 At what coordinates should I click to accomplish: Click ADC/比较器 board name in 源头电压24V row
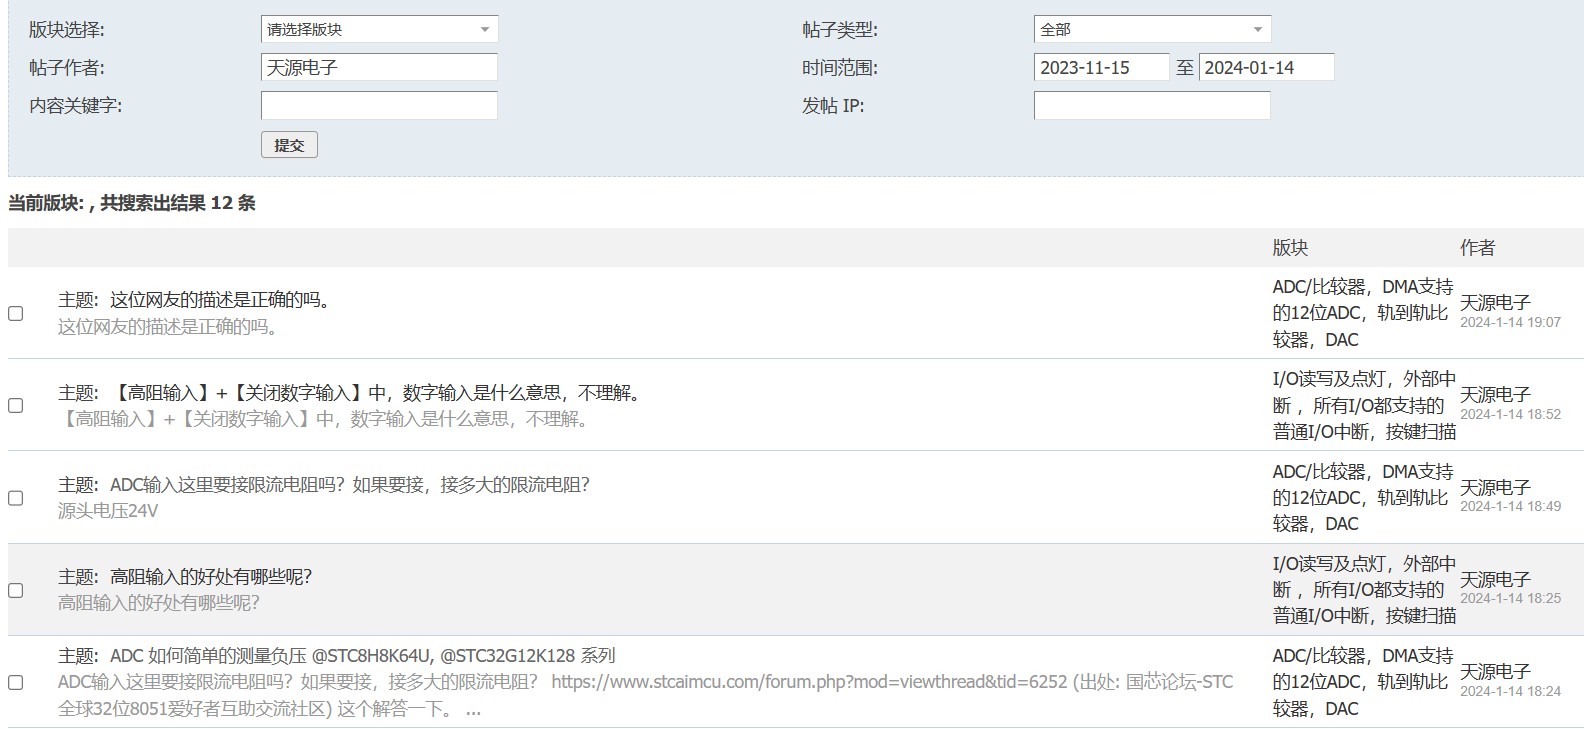pos(1363,497)
